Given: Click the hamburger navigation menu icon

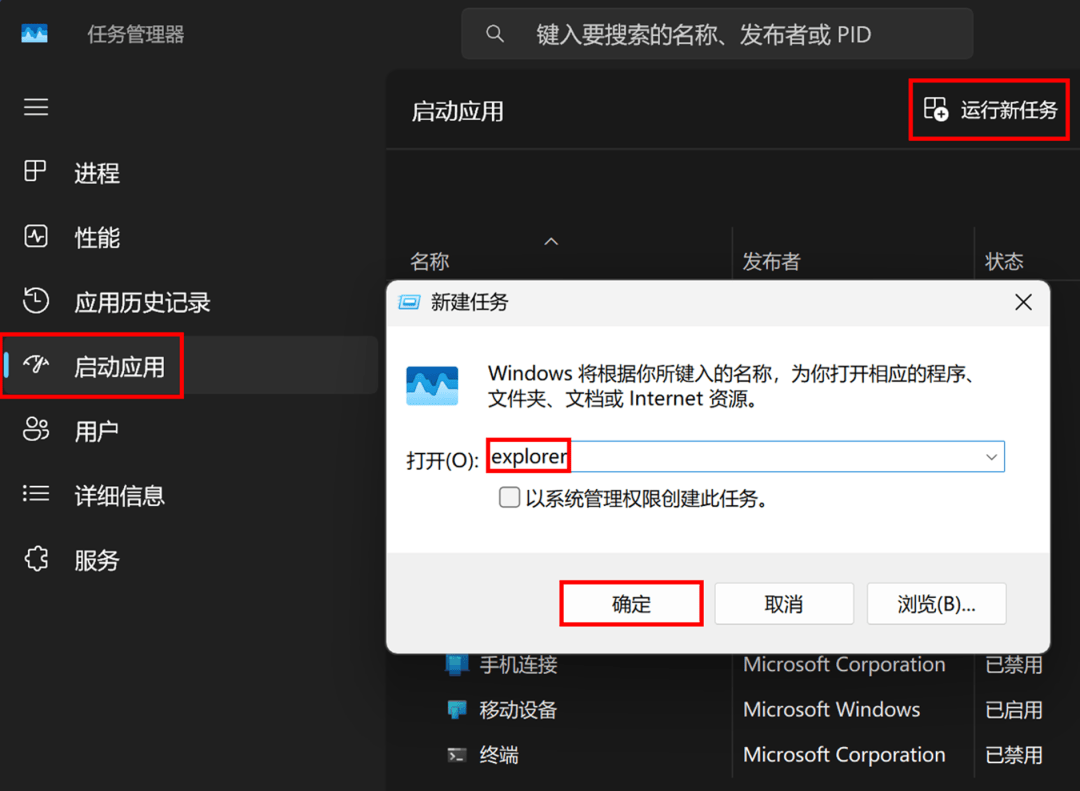Looking at the screenshot, I should tap(36, 107).
